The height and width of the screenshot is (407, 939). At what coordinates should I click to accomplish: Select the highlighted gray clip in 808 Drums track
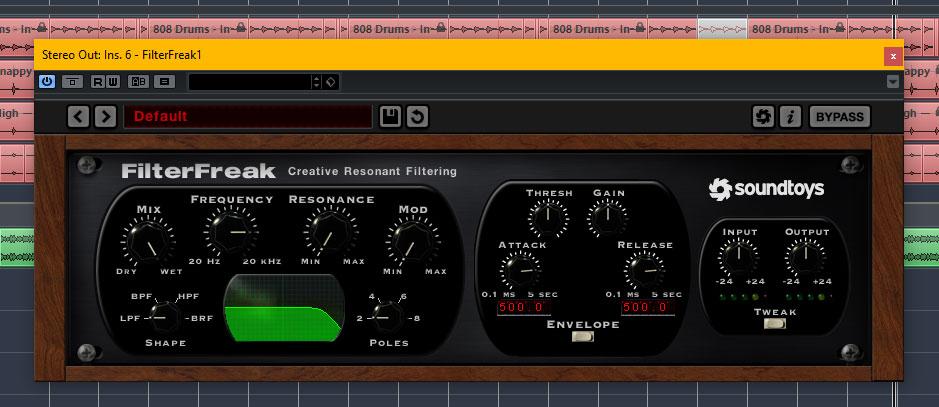722,28
